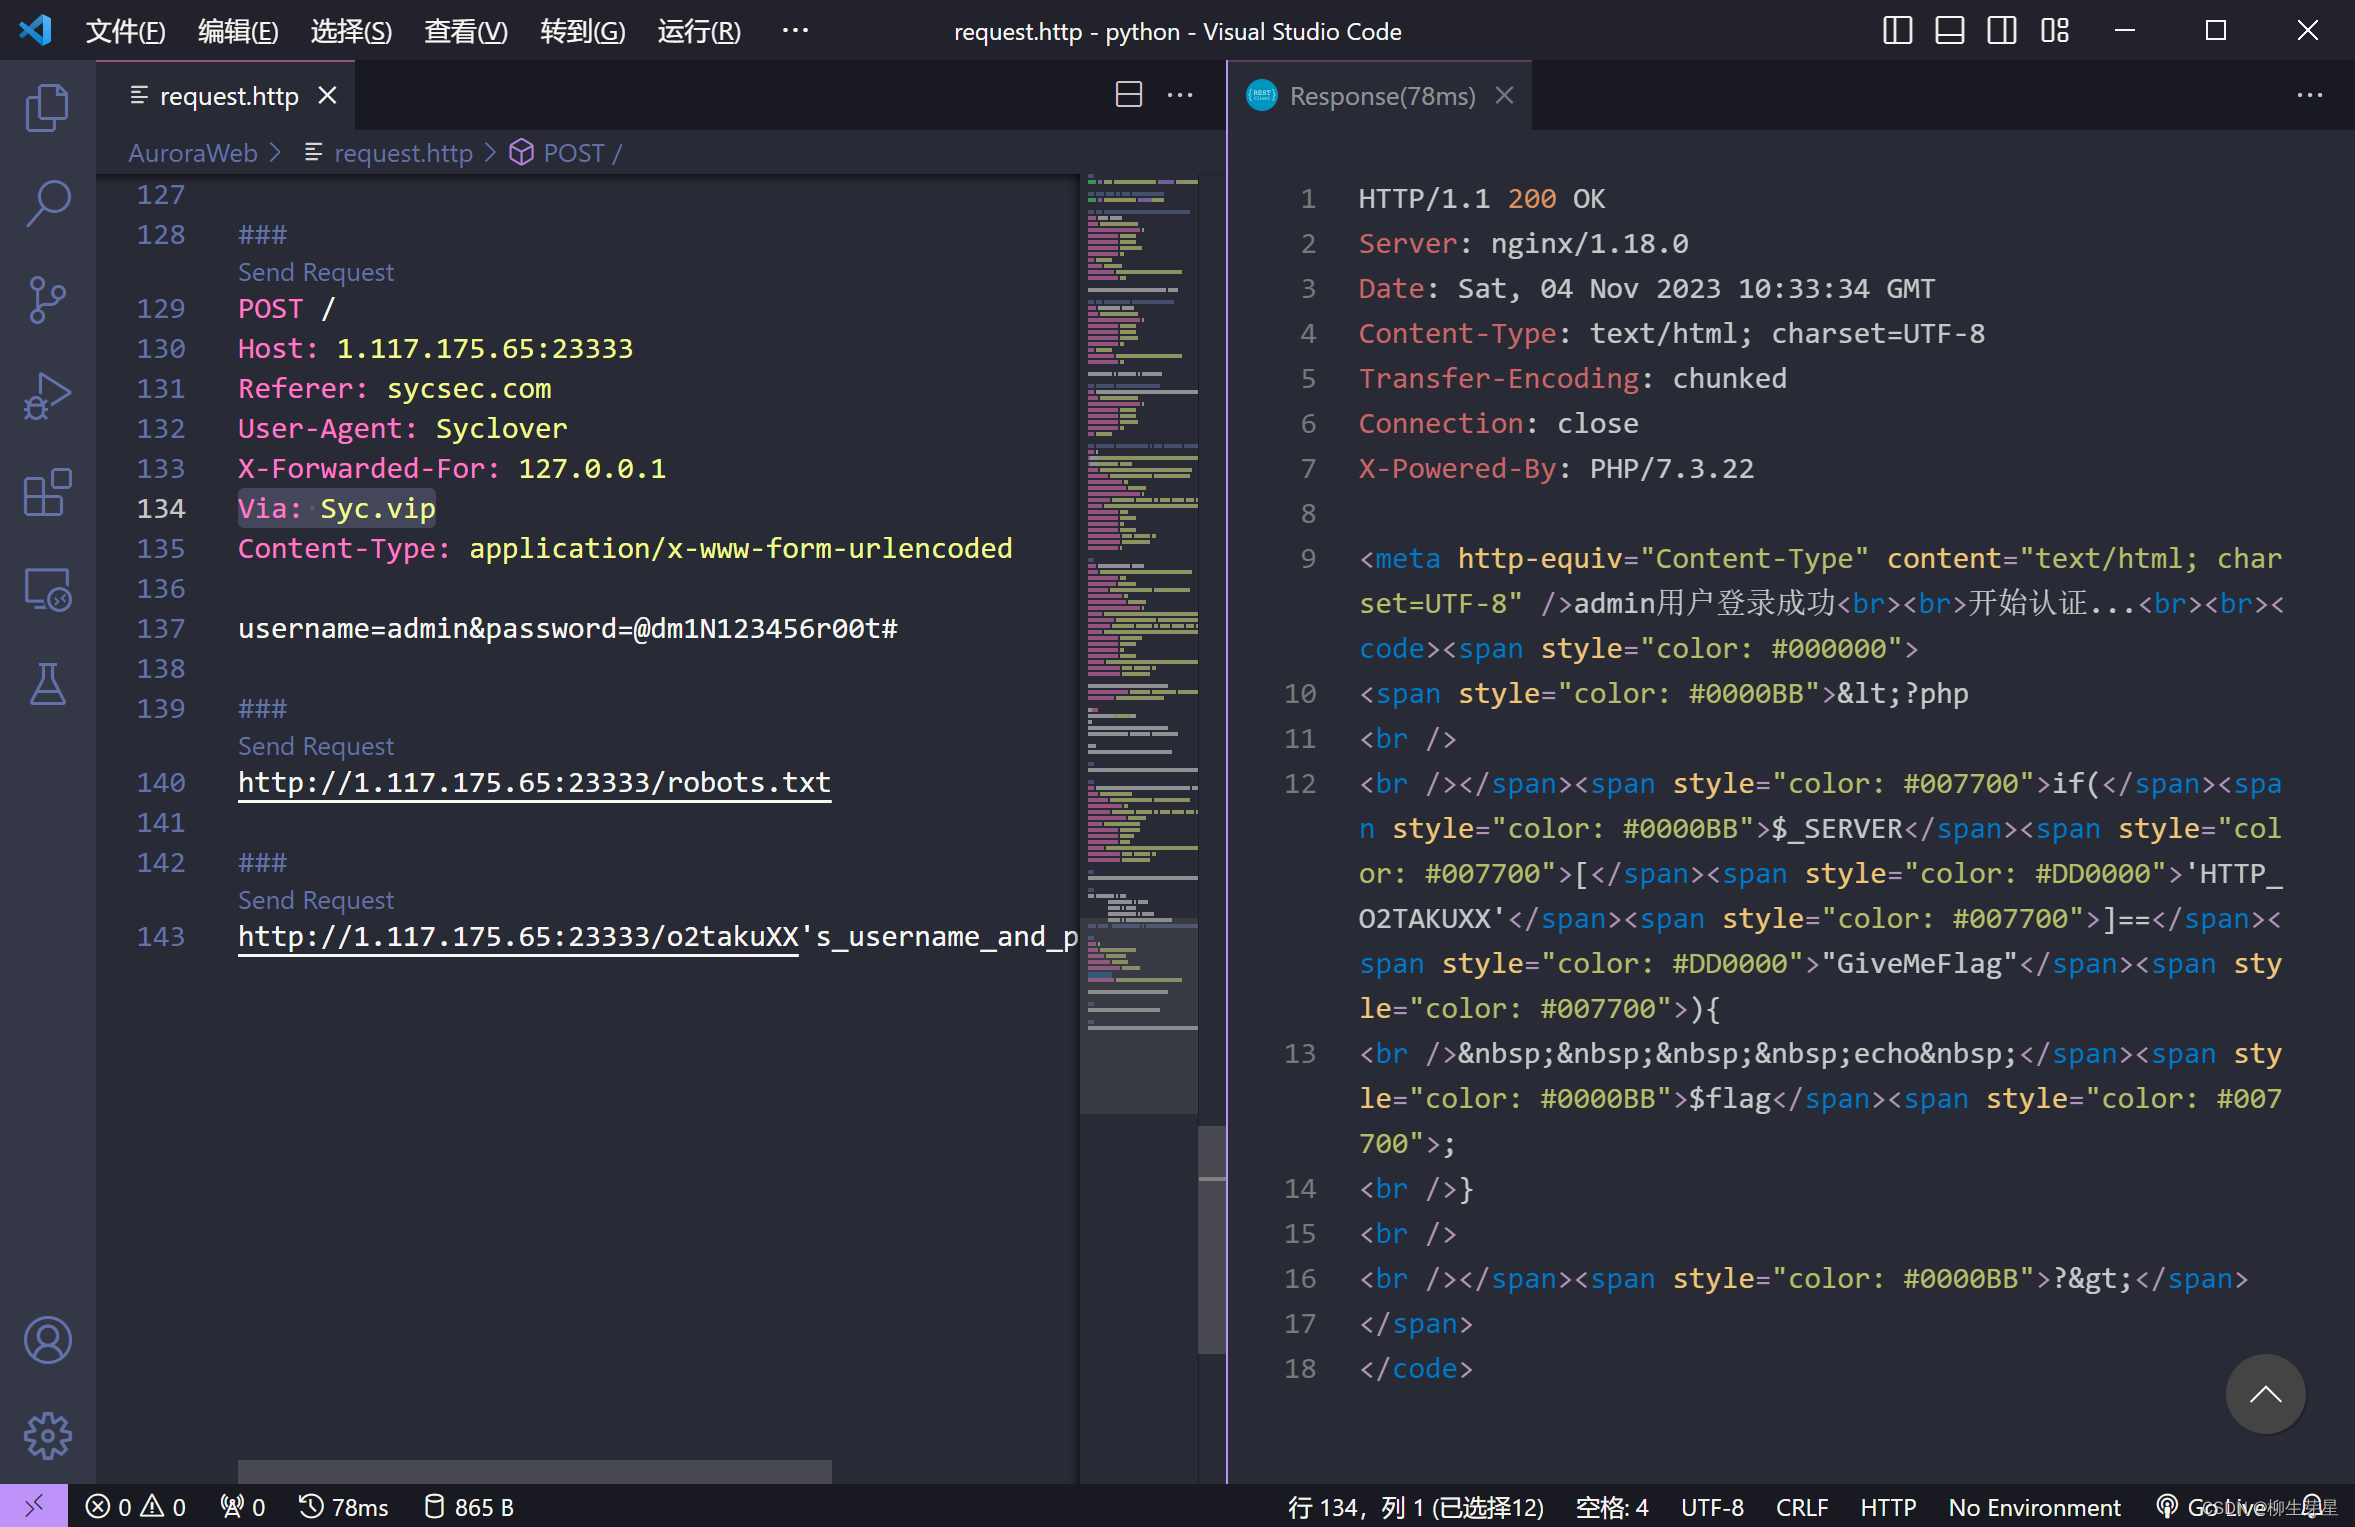Open the Source Control view
This screenshot has height=1527, width=2355.
pyautogui.click(x=47, y=299)
